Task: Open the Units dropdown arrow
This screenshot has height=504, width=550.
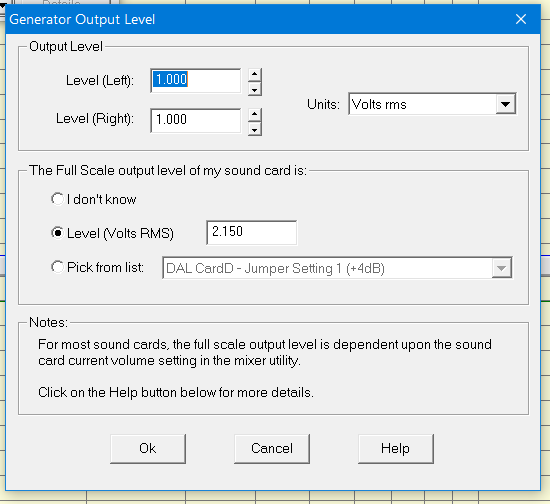Action: (x=505, y=104)
